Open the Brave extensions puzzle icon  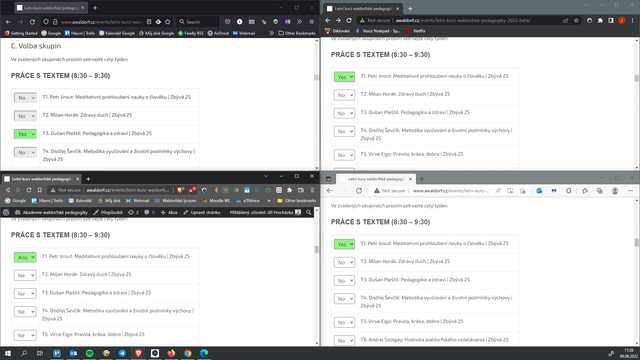coord(289,190)
